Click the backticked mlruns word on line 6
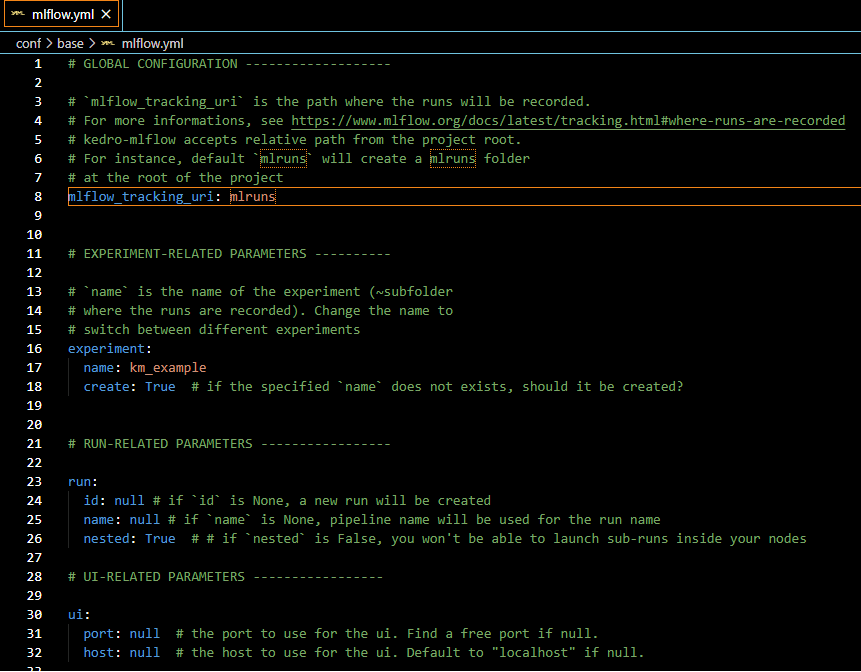 click(x=283, y=159)
